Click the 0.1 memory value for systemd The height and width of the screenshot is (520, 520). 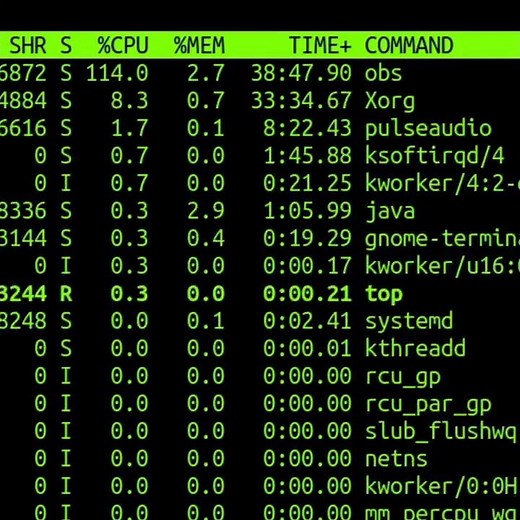pyautogui.click(x=206, y=321)
